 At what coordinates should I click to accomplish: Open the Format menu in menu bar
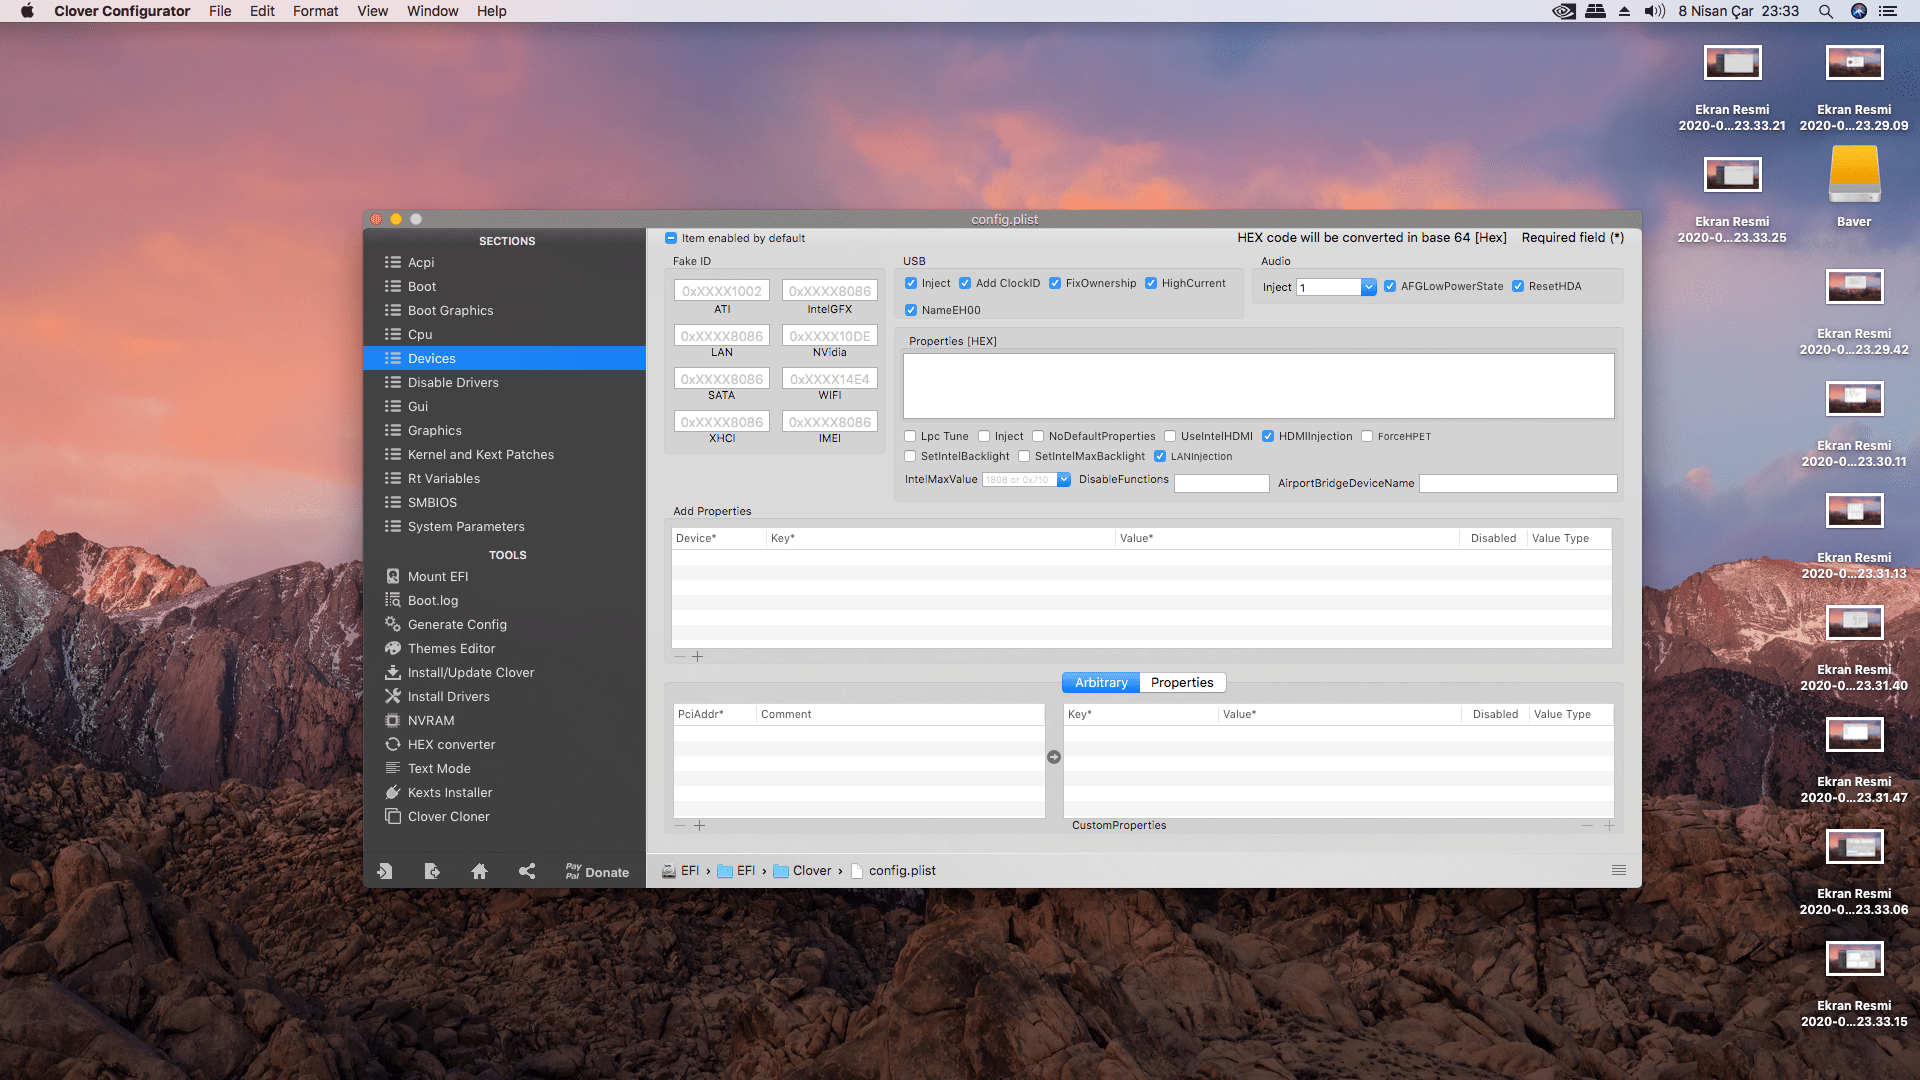(x=315, y=11)
